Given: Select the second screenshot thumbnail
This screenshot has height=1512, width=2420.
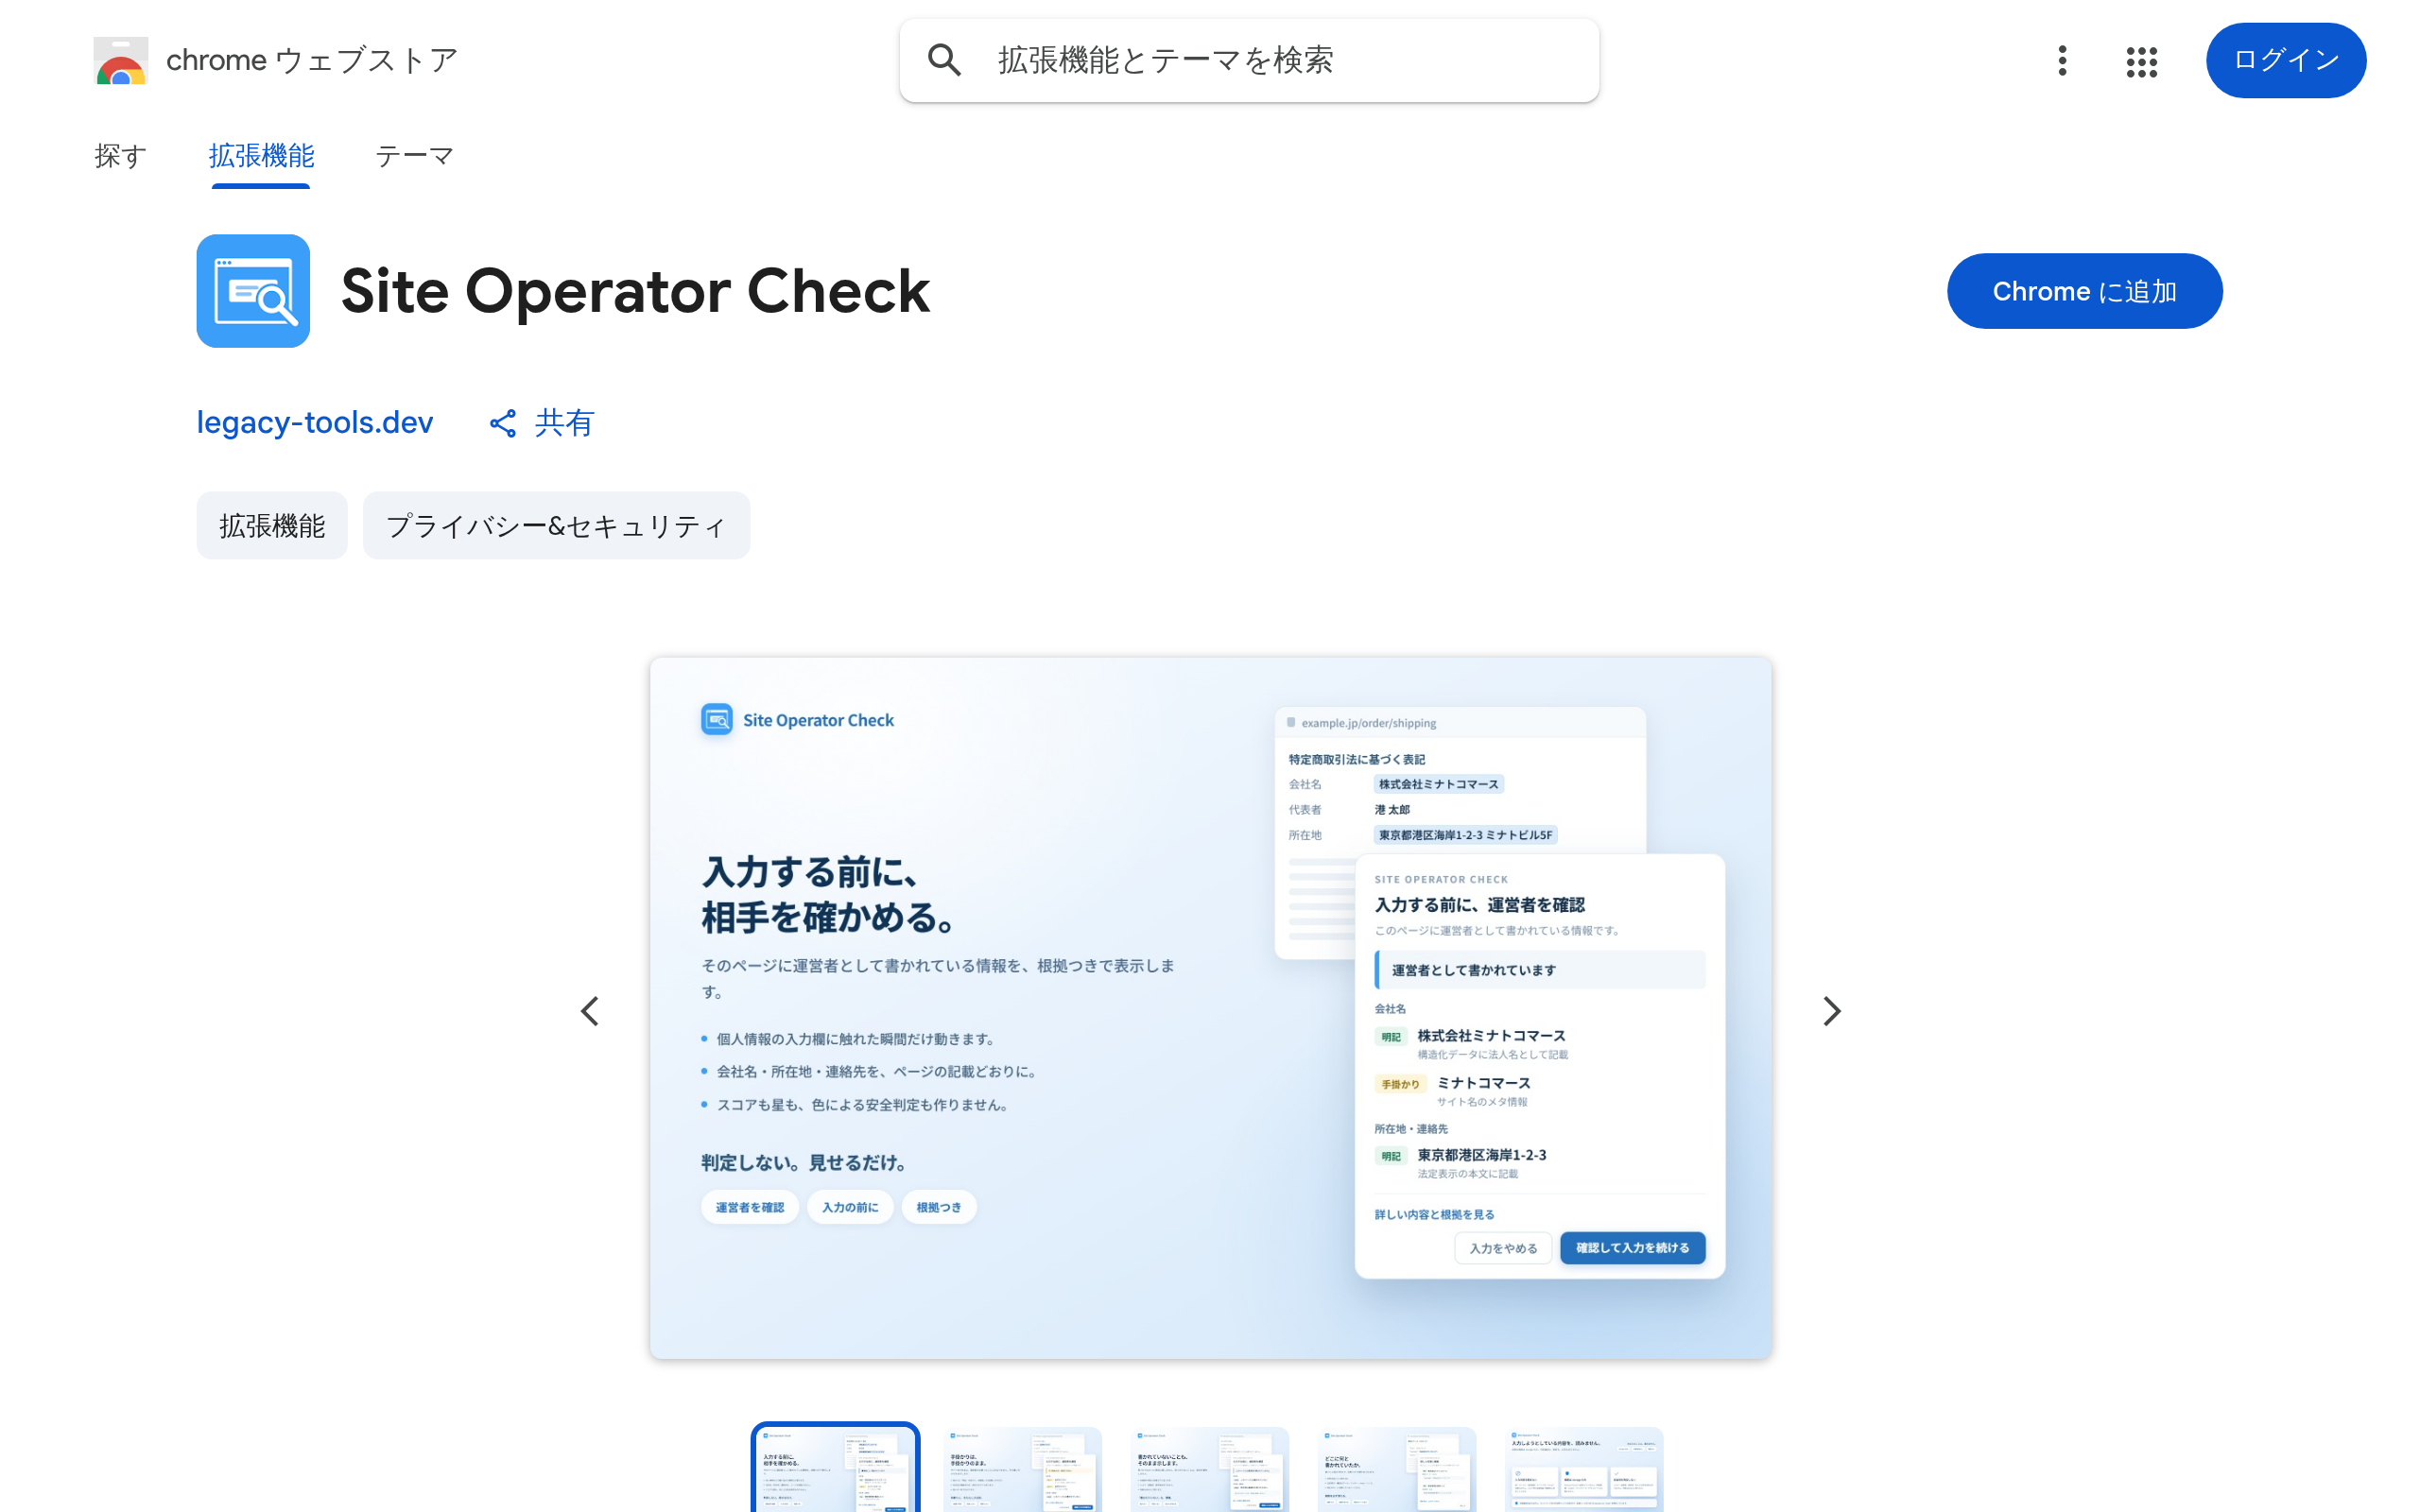Looking at the screenshot, I should tap(1022, 1468).
